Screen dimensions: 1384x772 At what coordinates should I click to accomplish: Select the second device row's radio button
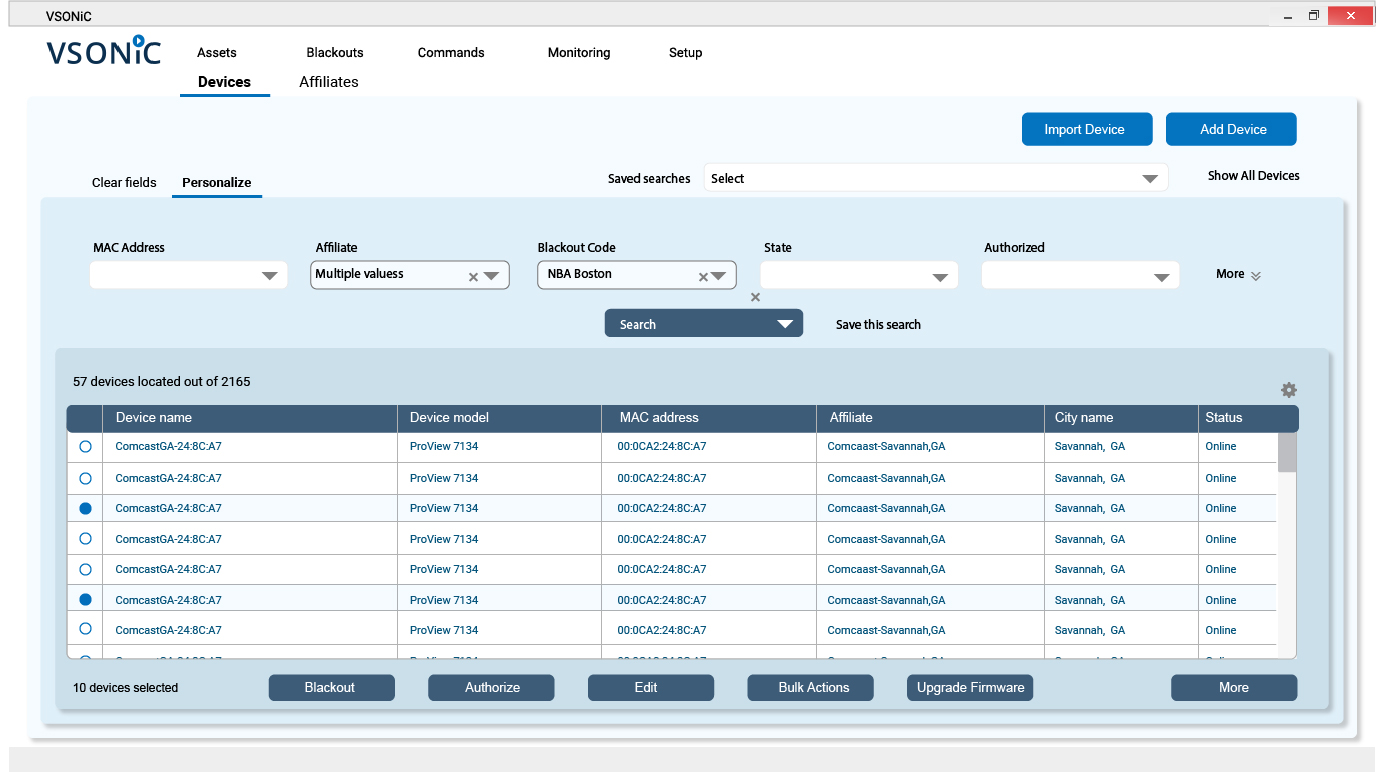[85, 478]
